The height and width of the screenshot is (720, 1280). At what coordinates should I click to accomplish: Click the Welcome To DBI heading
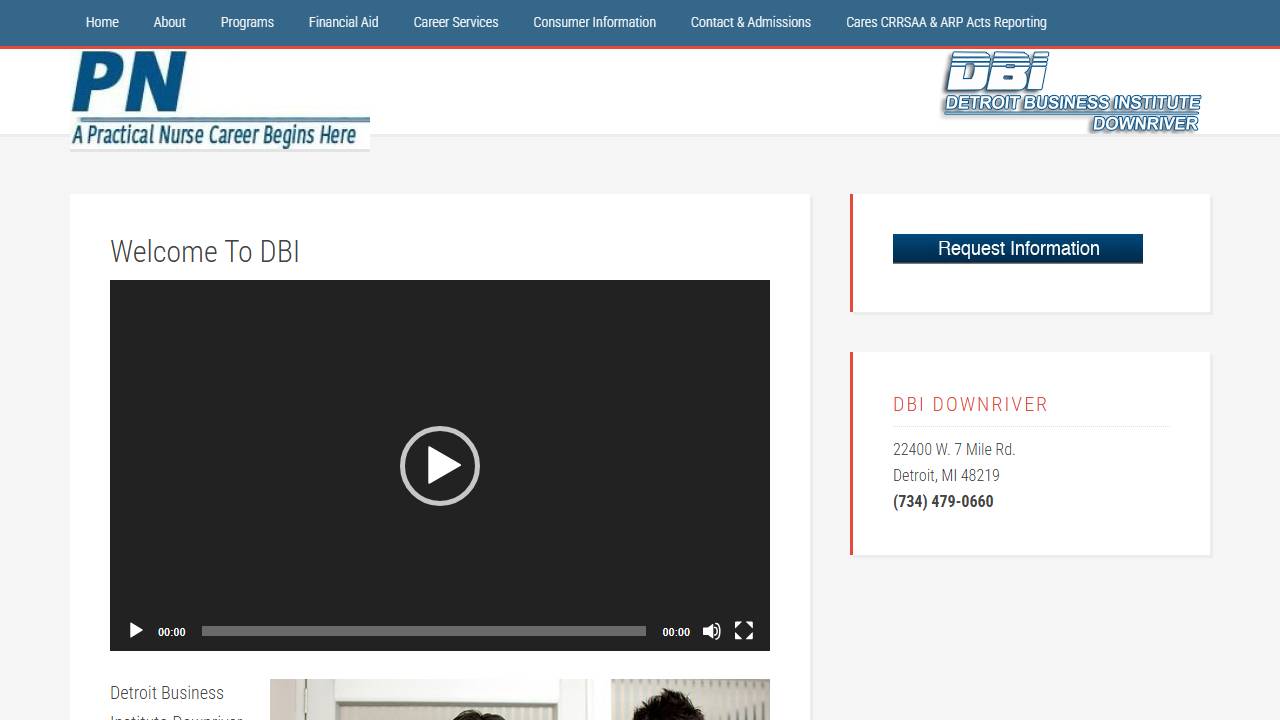click(205, 252)
